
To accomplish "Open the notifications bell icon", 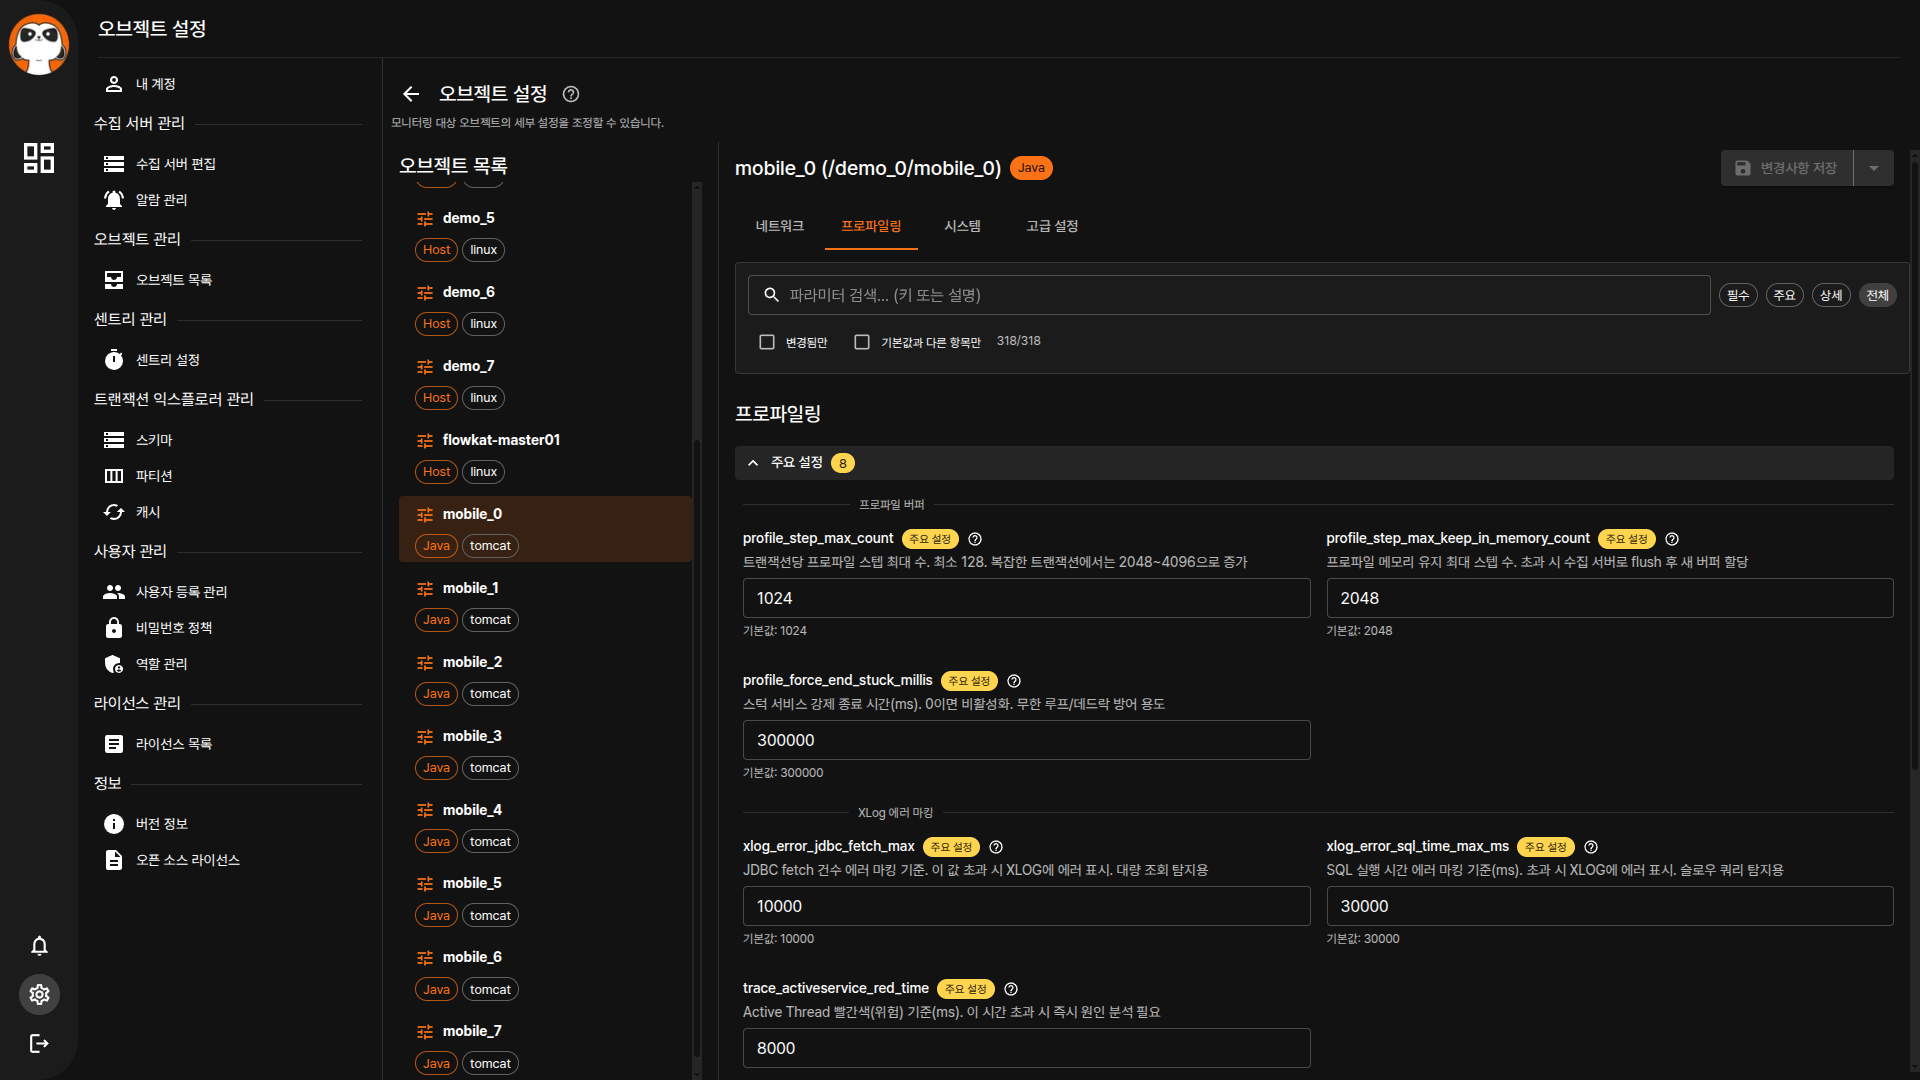I will (39, 946).
